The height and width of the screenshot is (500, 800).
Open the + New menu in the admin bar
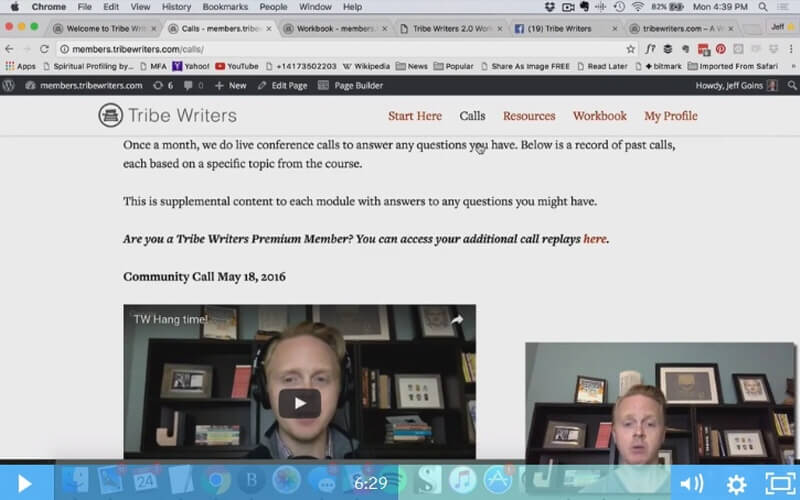point(231,86)
